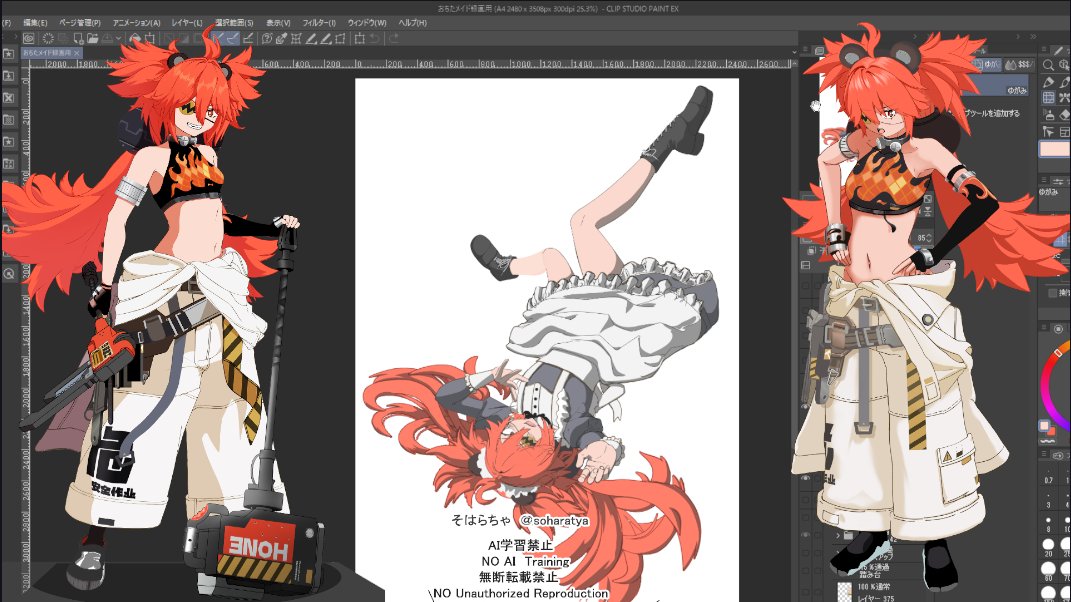Image resolution: width=1071 pixels, height=602 pixels.
Task: Toggle Snap to Ruler in command bar
Action: pyautogui.click(x=217, y=38)
